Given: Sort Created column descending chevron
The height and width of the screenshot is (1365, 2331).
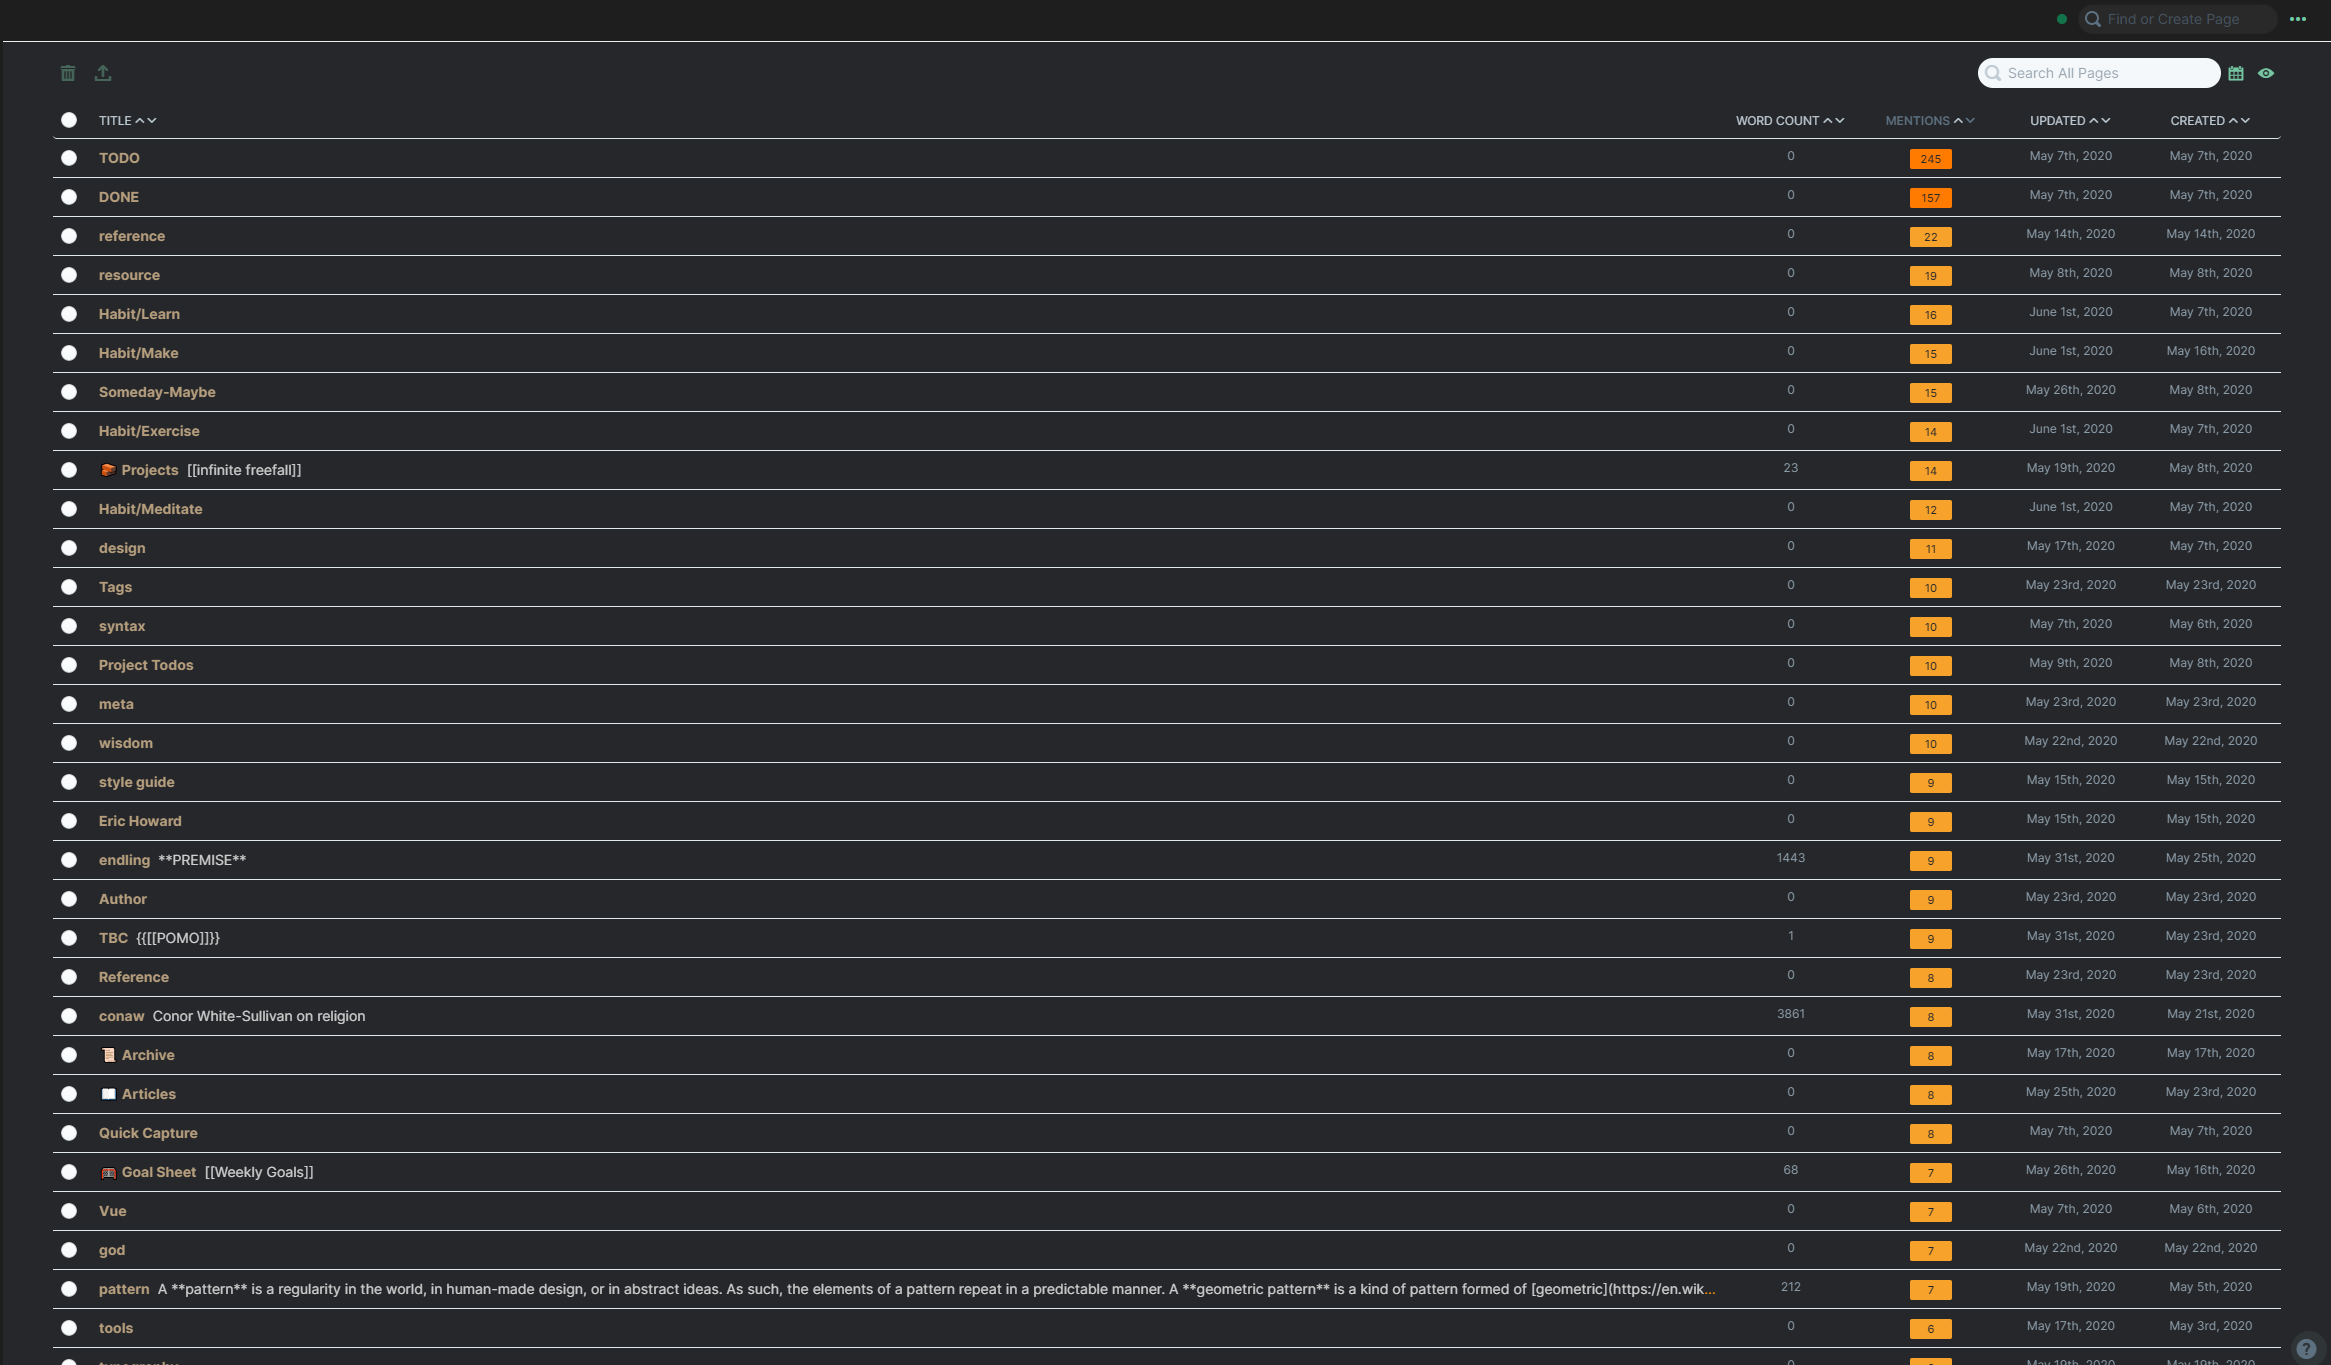Looking at the screenshot, I should click(x=2246, y=121).
